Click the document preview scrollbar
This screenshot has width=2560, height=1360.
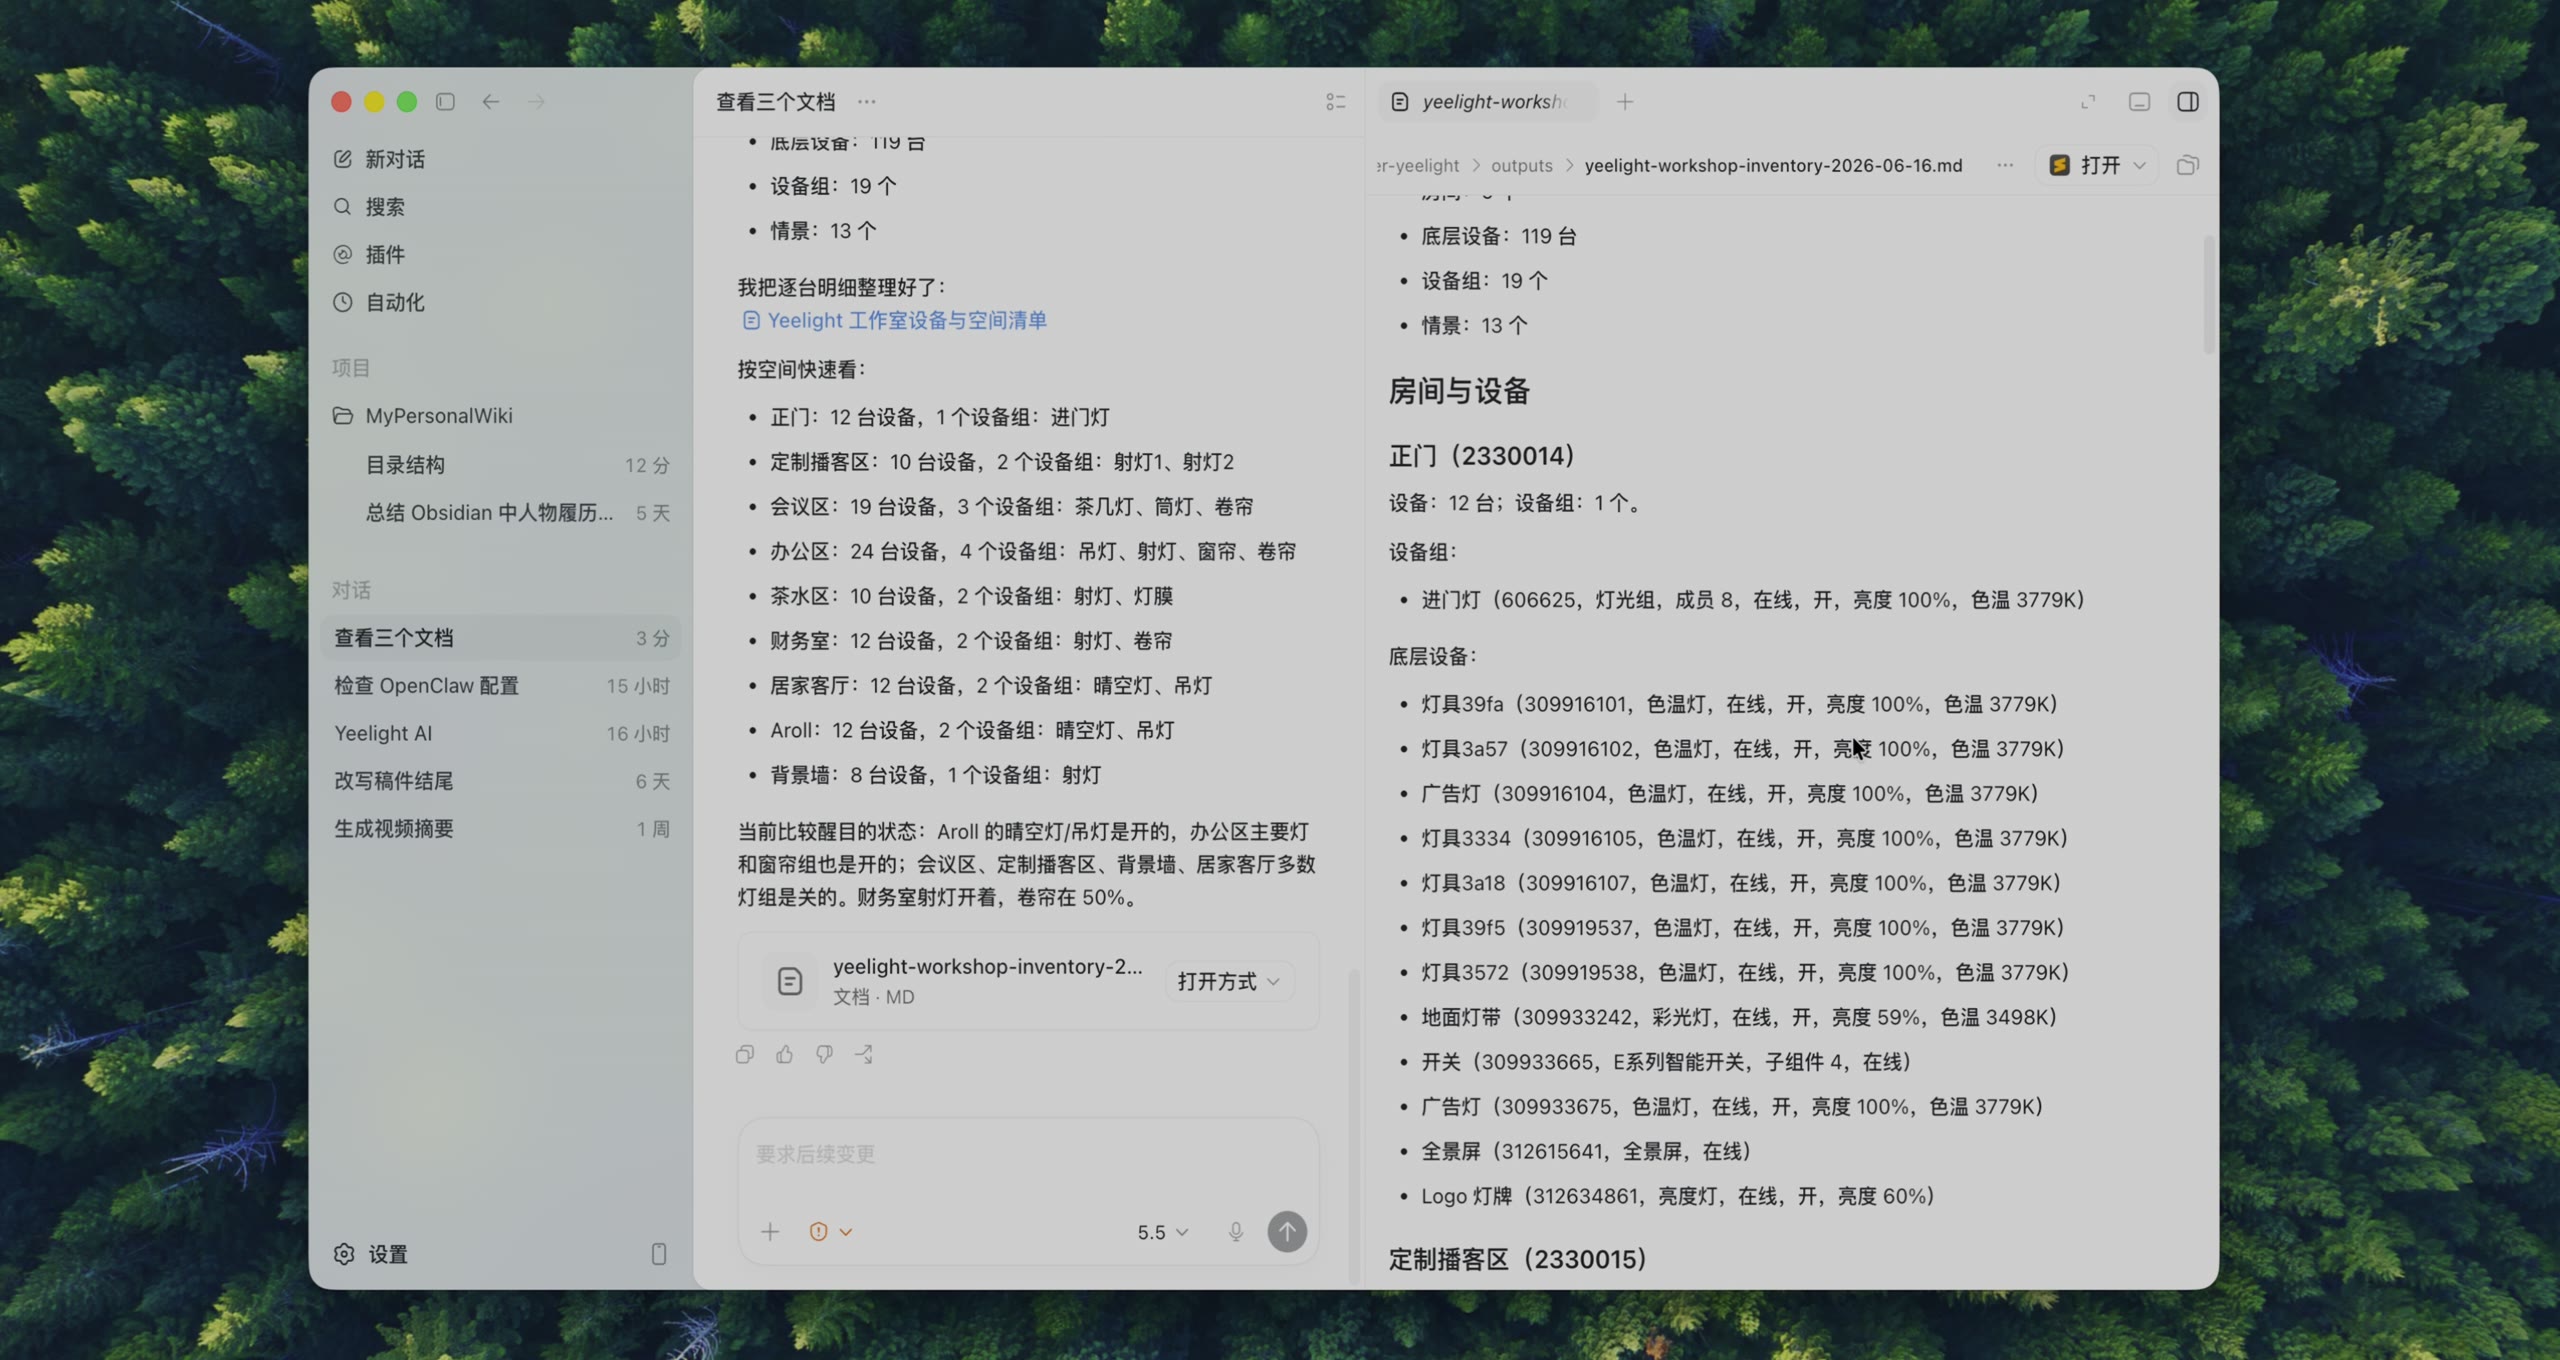coord(2209,295)
